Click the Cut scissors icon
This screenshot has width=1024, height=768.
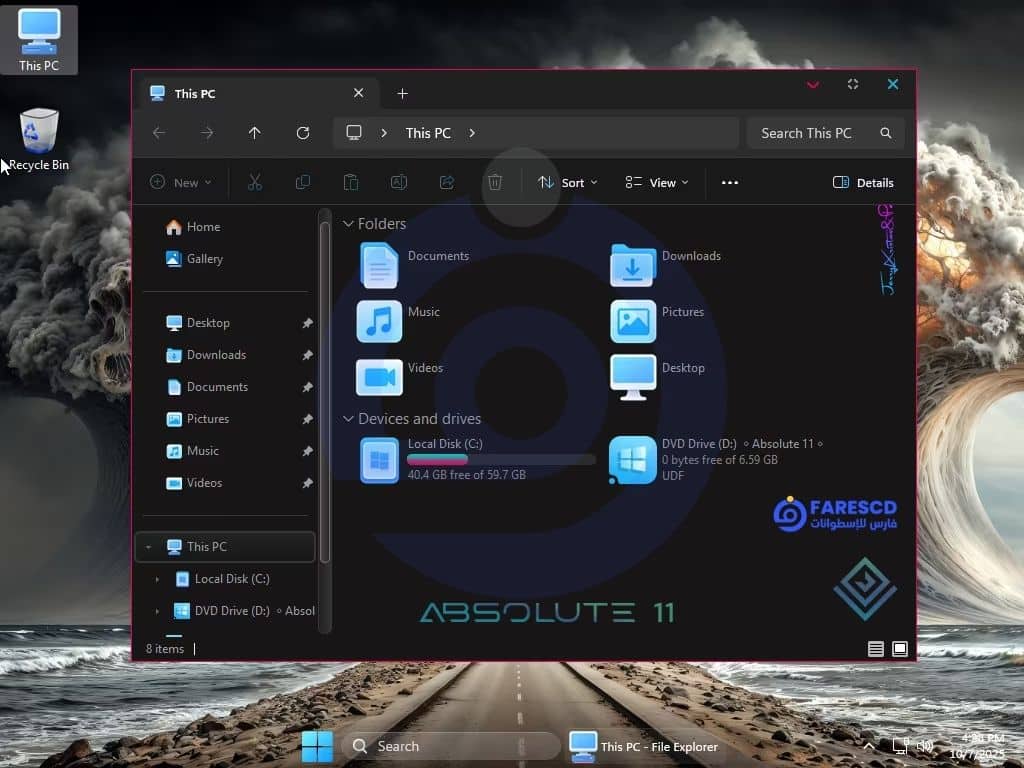(x=254, y=182)
